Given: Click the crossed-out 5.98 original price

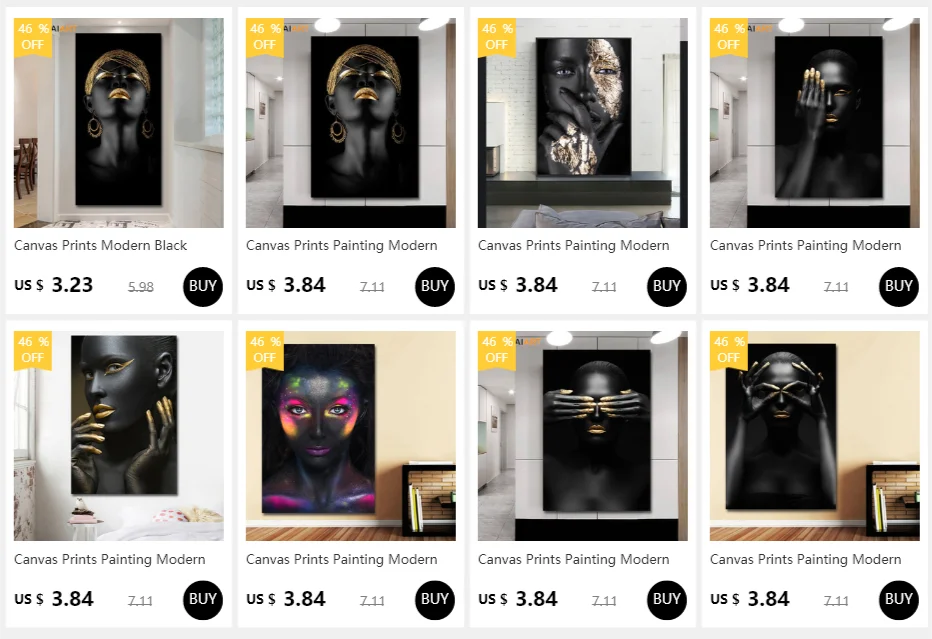Looking at the screenshot, I should [141, 287].
